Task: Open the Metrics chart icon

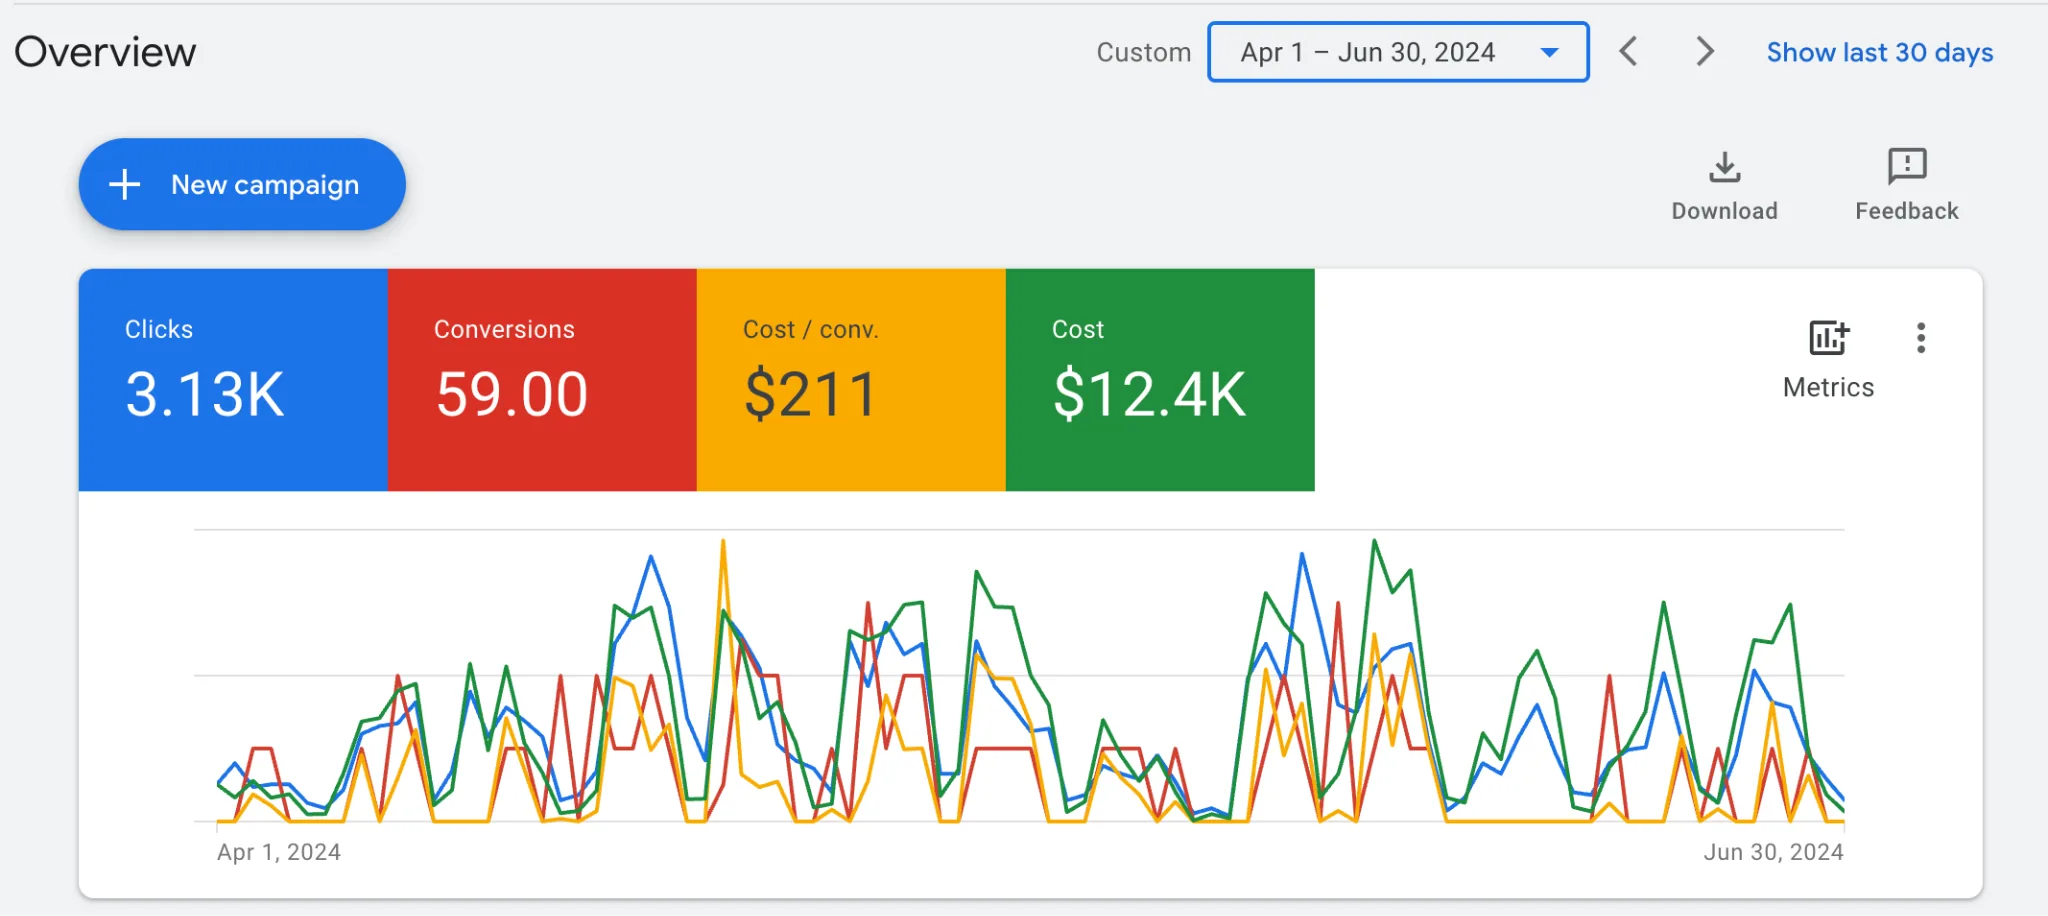Action: 1829,338
